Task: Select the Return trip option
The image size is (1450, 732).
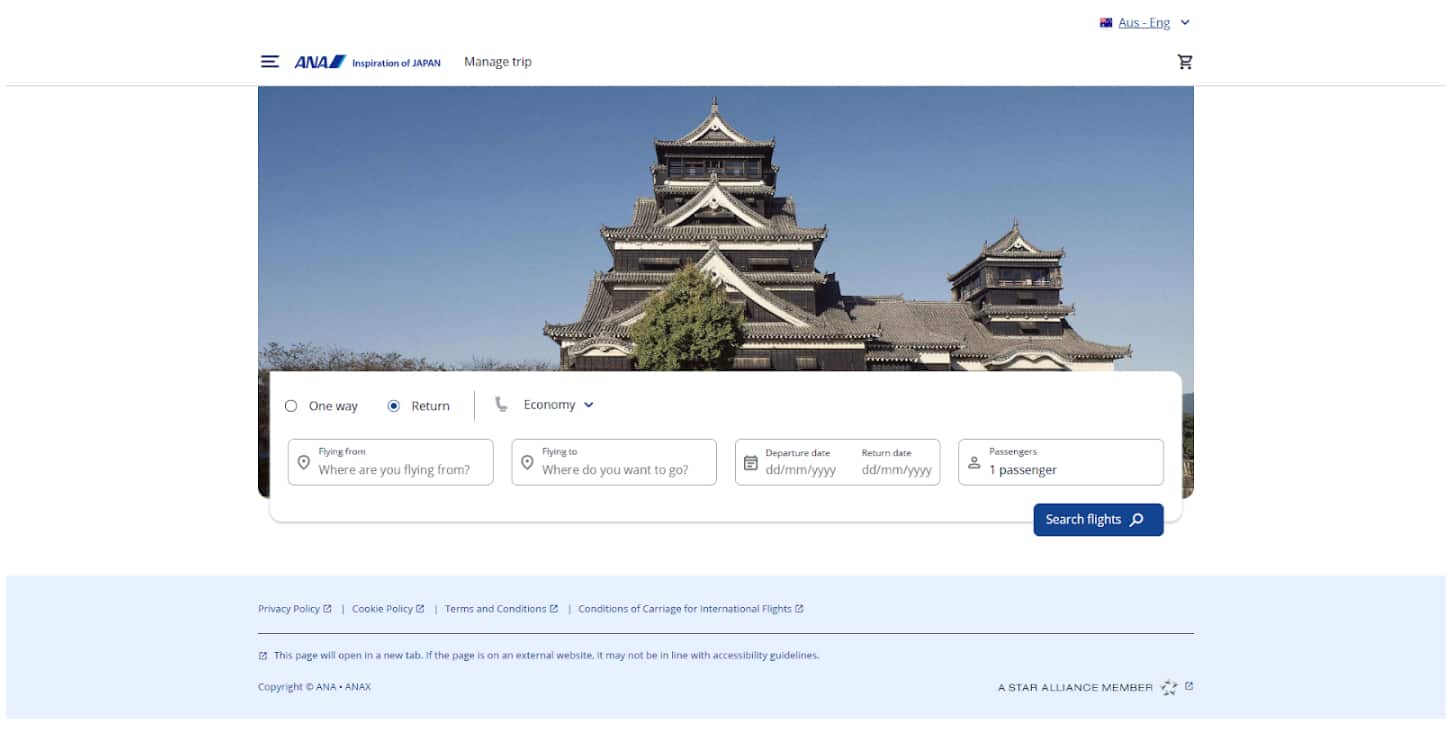Action: (393, 405)
